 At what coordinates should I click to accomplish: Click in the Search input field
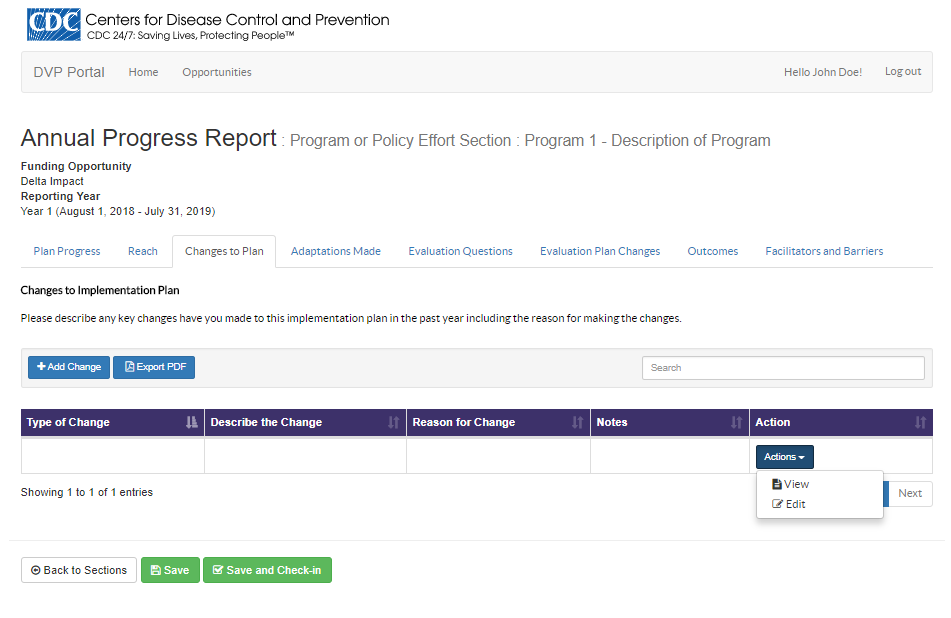coord(783,368)
